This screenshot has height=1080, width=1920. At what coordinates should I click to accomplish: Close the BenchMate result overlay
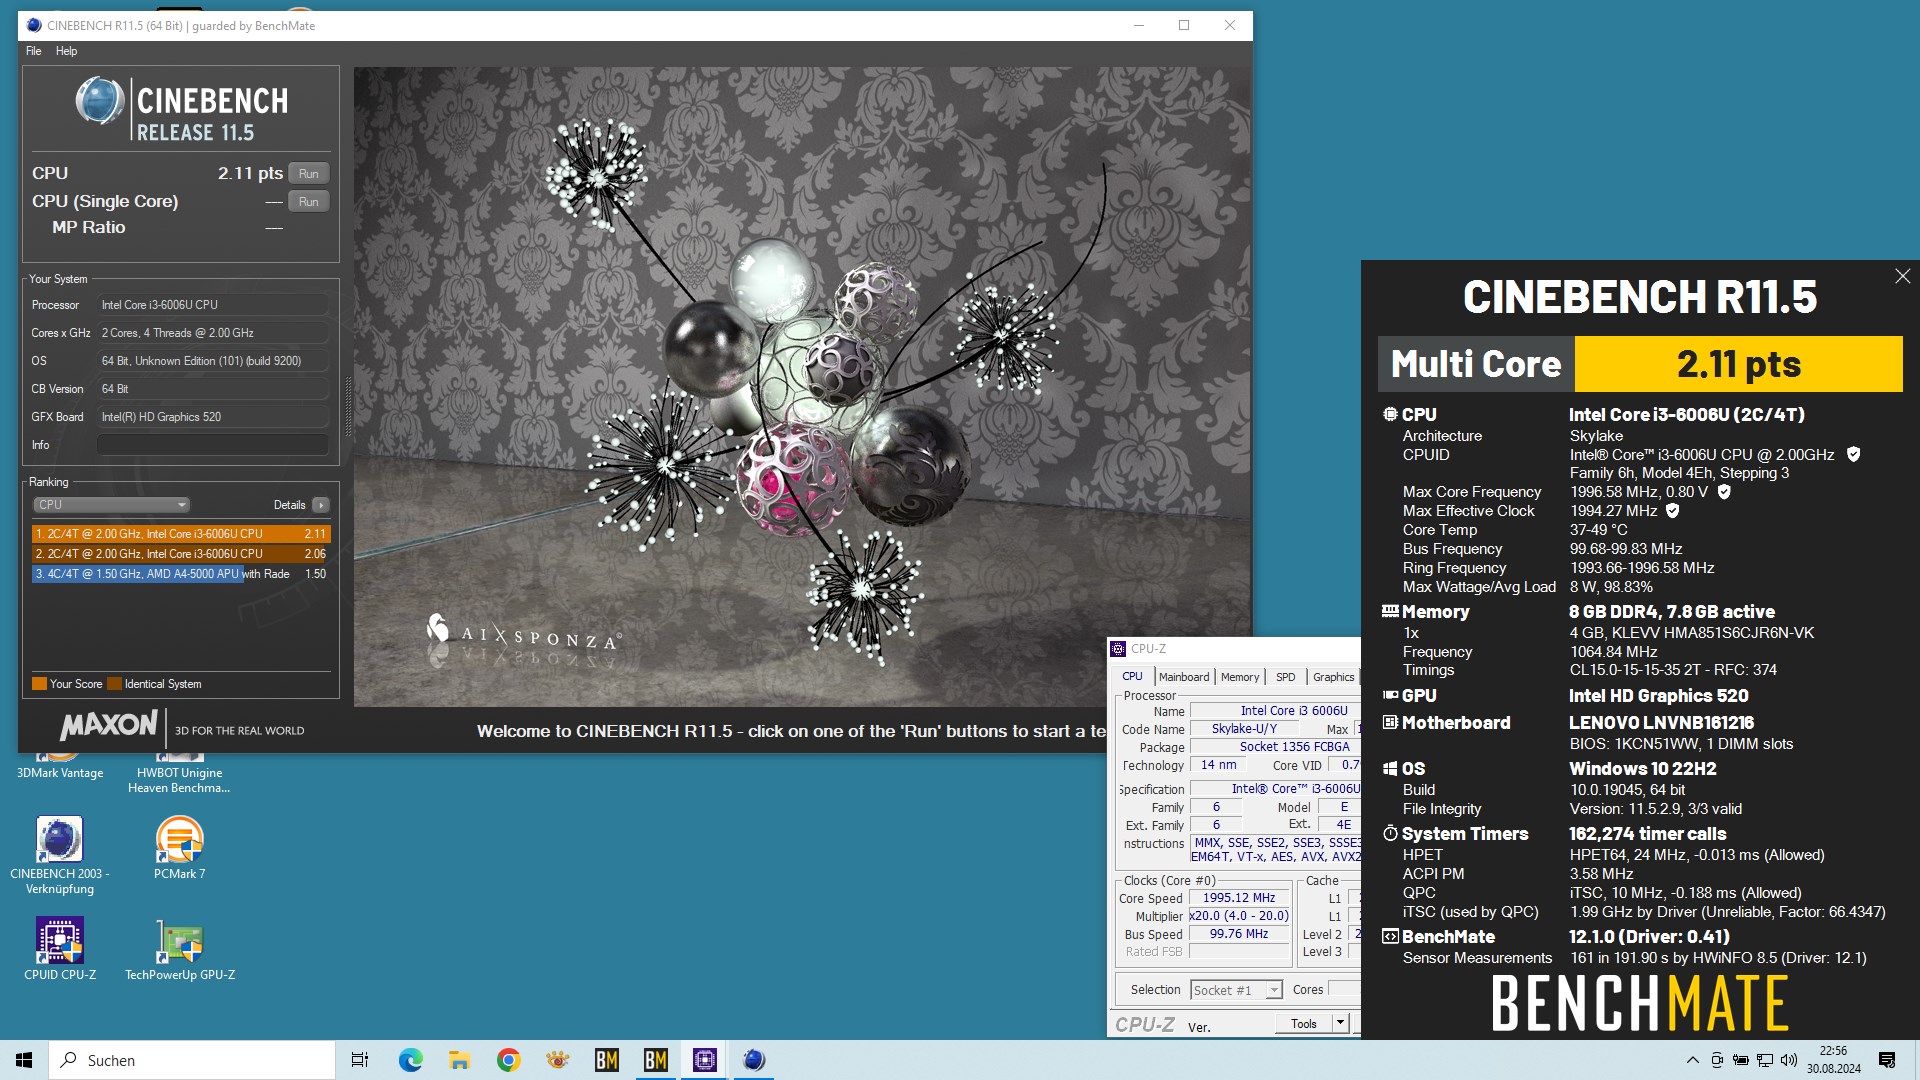(1902, 276)
